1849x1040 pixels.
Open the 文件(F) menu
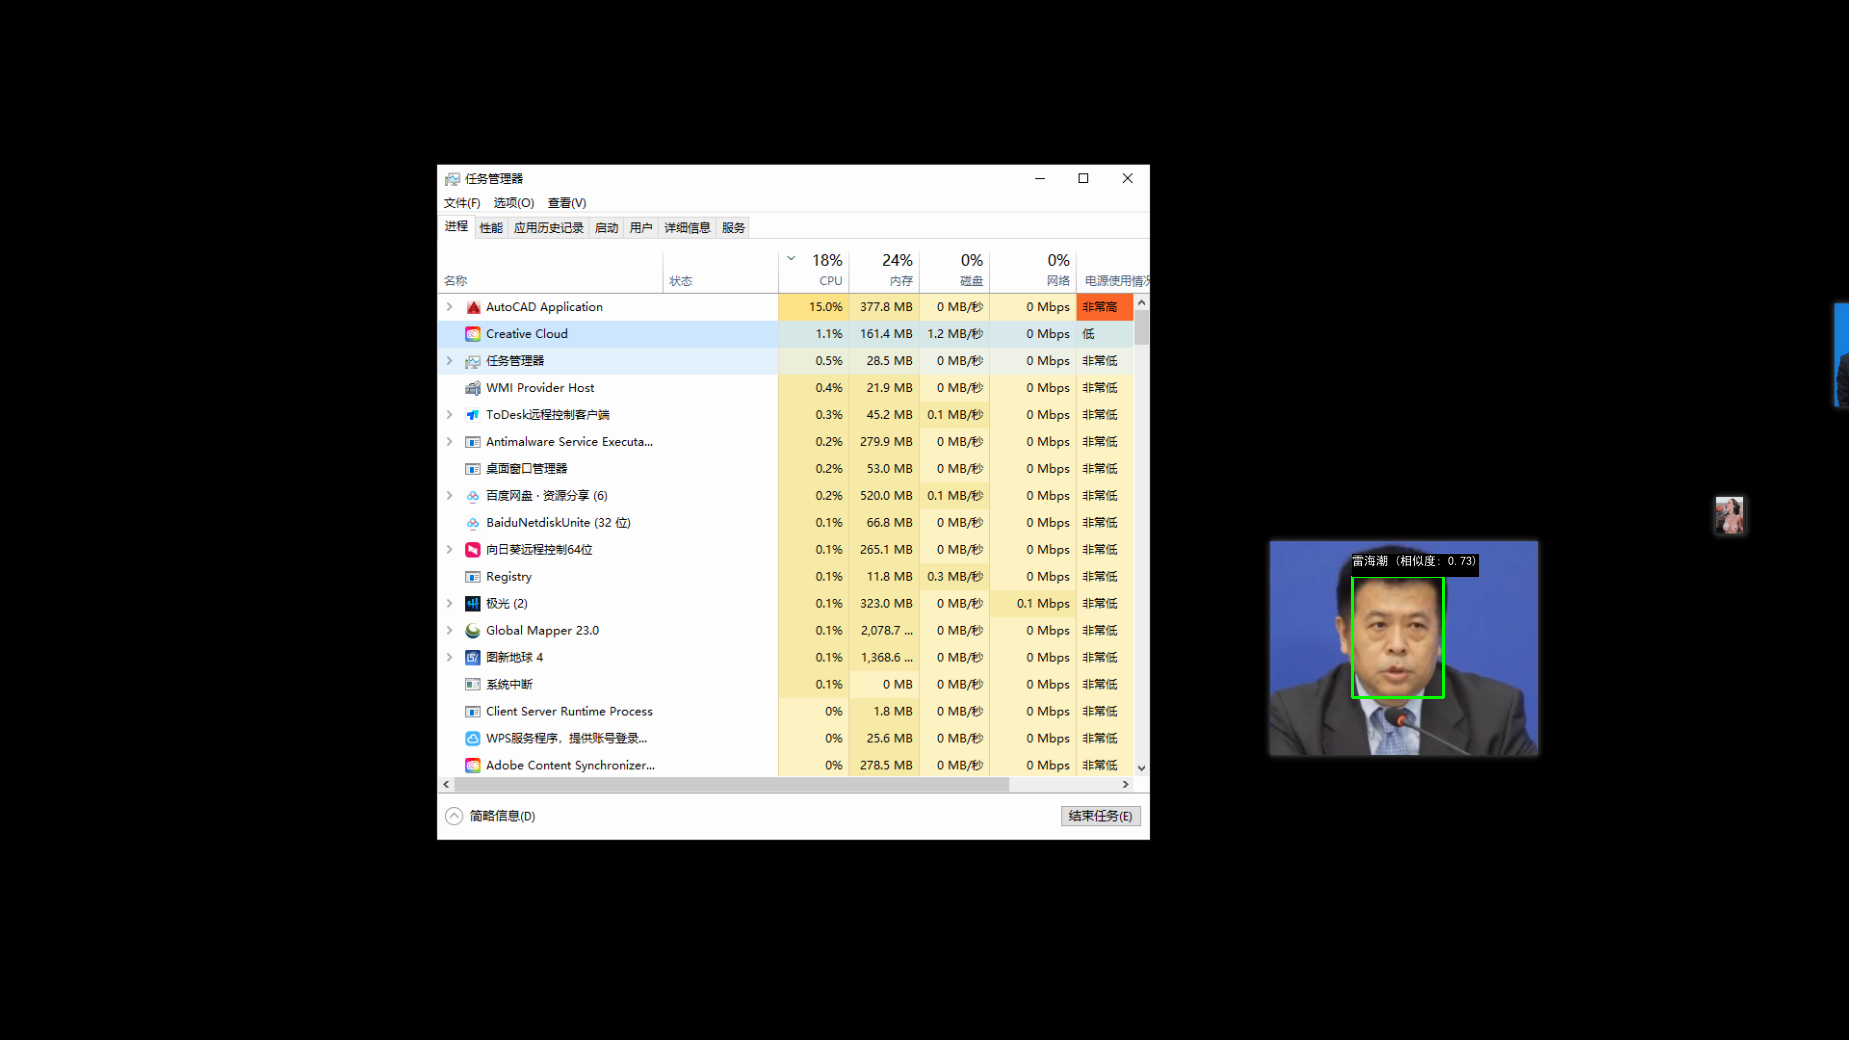tap(461, 203)
